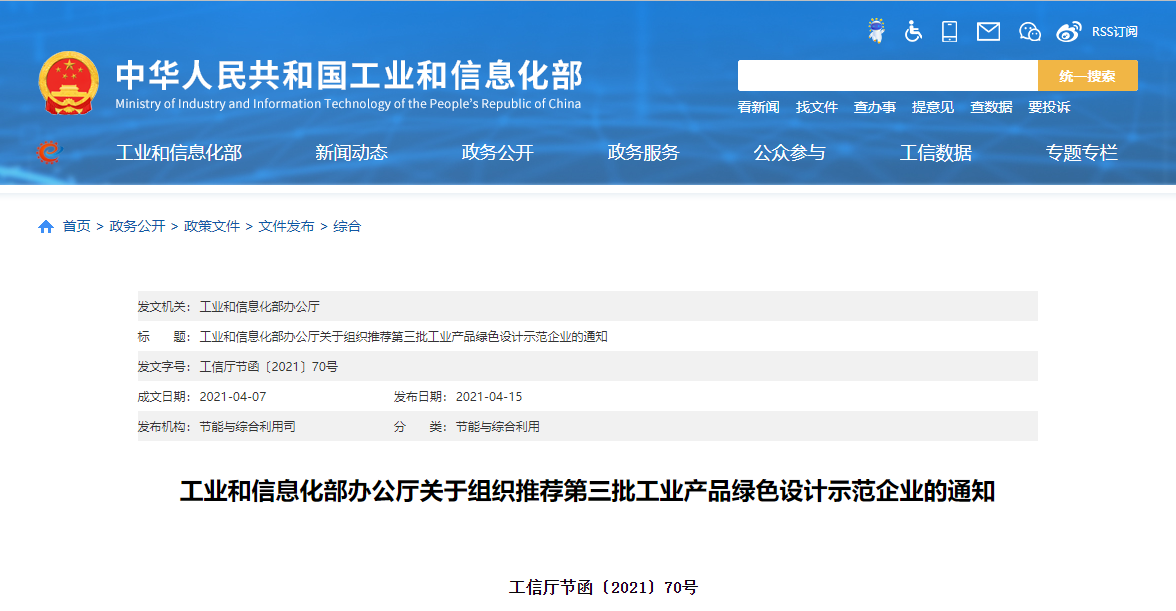The image size is (1176, 611).
Task: Open the 要投诉 quick link
Action: (x=1049, y=107)
